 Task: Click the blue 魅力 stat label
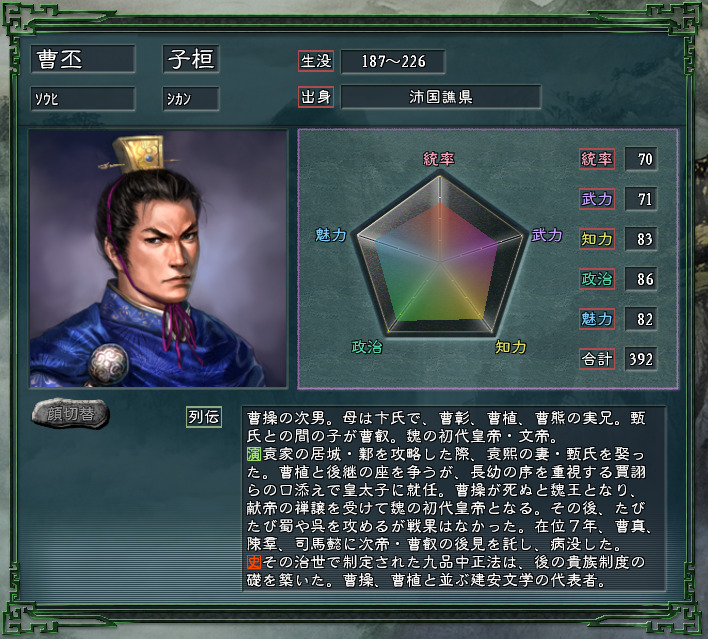pyautogui.click(x=596, y=319)
